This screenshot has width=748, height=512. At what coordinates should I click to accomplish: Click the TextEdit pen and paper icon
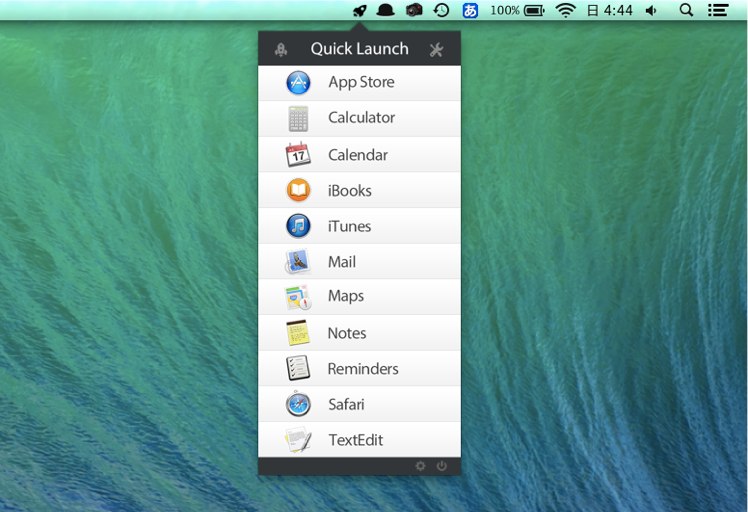click(x=298, y=439)
